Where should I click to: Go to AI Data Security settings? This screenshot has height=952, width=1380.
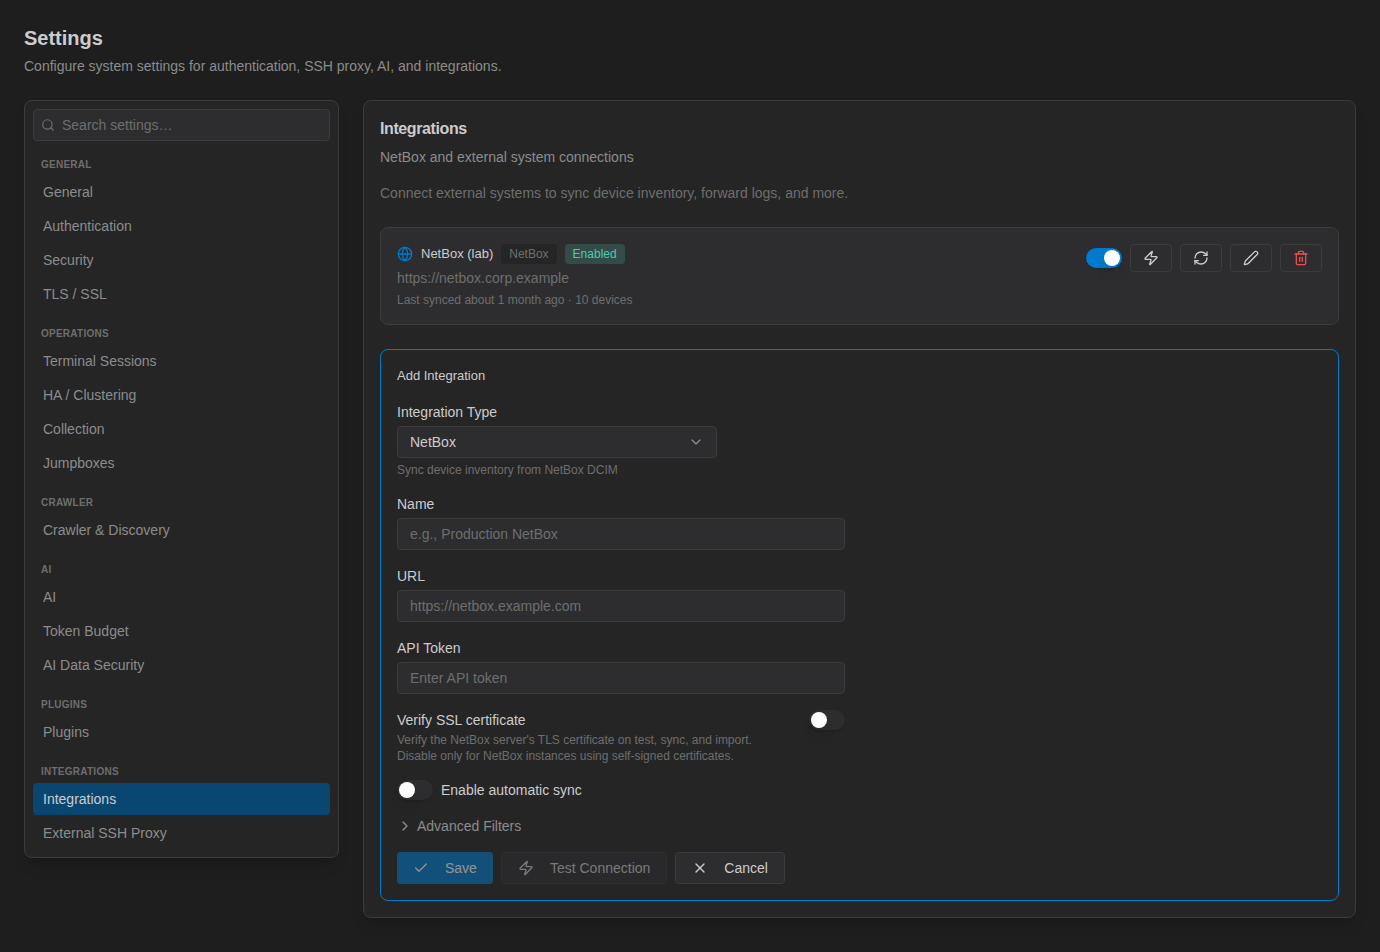pyautogui.click(x=181, y=665)
